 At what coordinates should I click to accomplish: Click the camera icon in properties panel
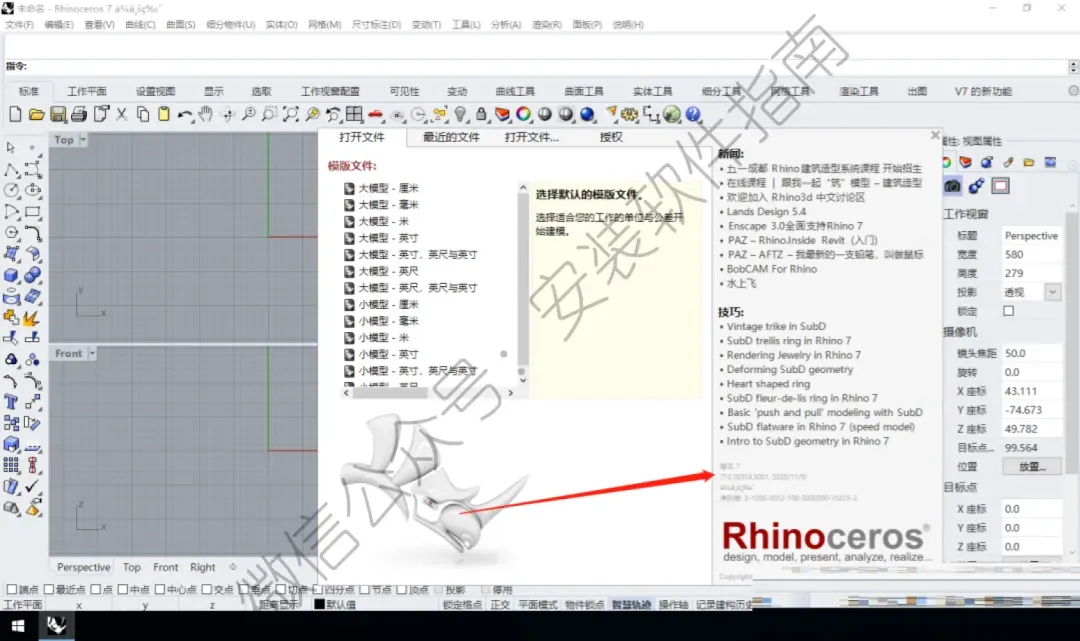953,186
